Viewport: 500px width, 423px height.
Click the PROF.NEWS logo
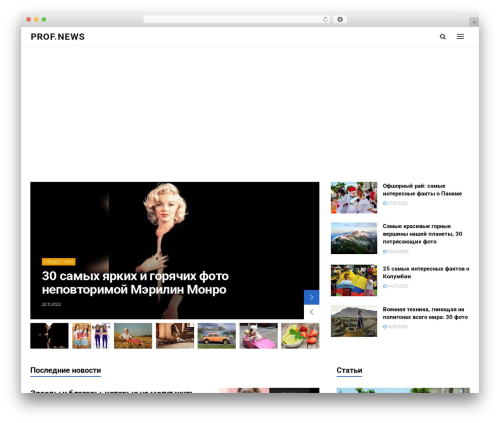click(x=58, y=37)
